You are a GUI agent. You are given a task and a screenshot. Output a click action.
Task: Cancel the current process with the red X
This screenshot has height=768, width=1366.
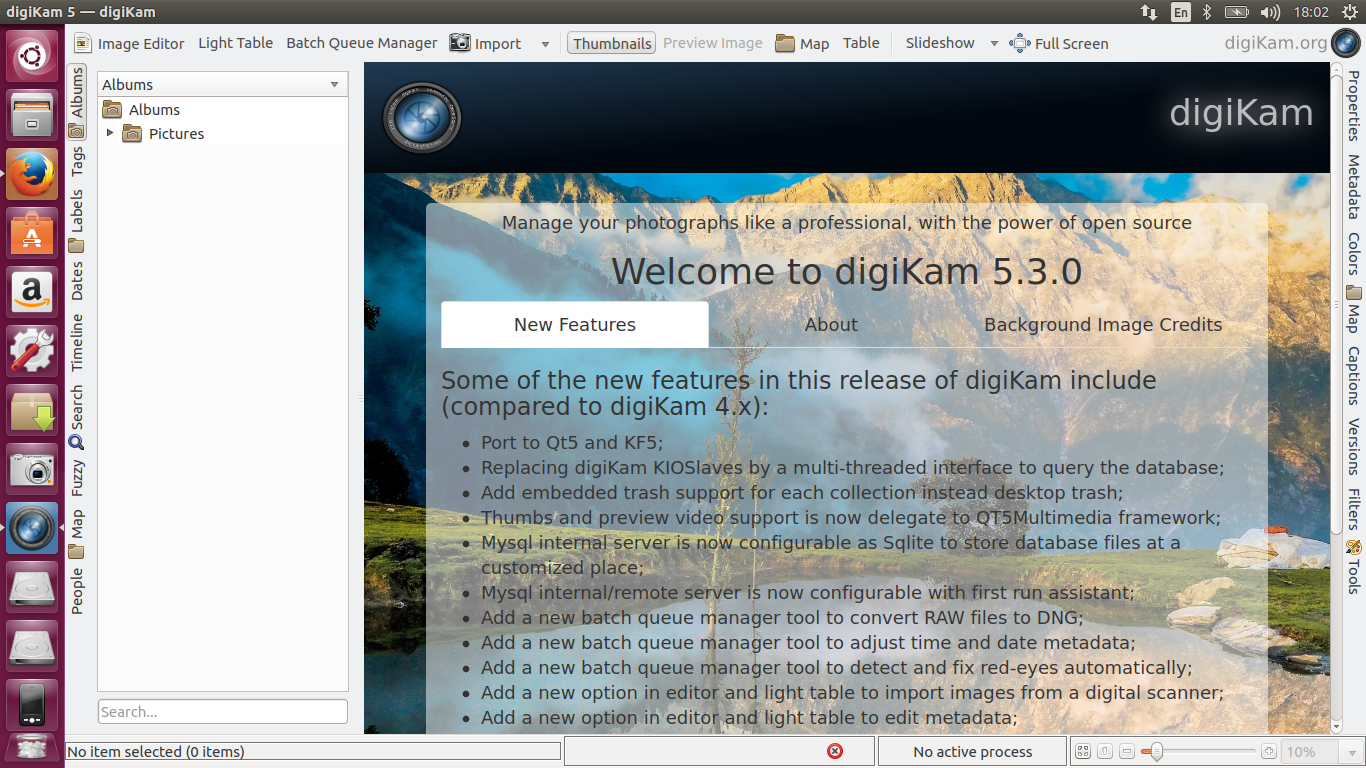(835, 751)
